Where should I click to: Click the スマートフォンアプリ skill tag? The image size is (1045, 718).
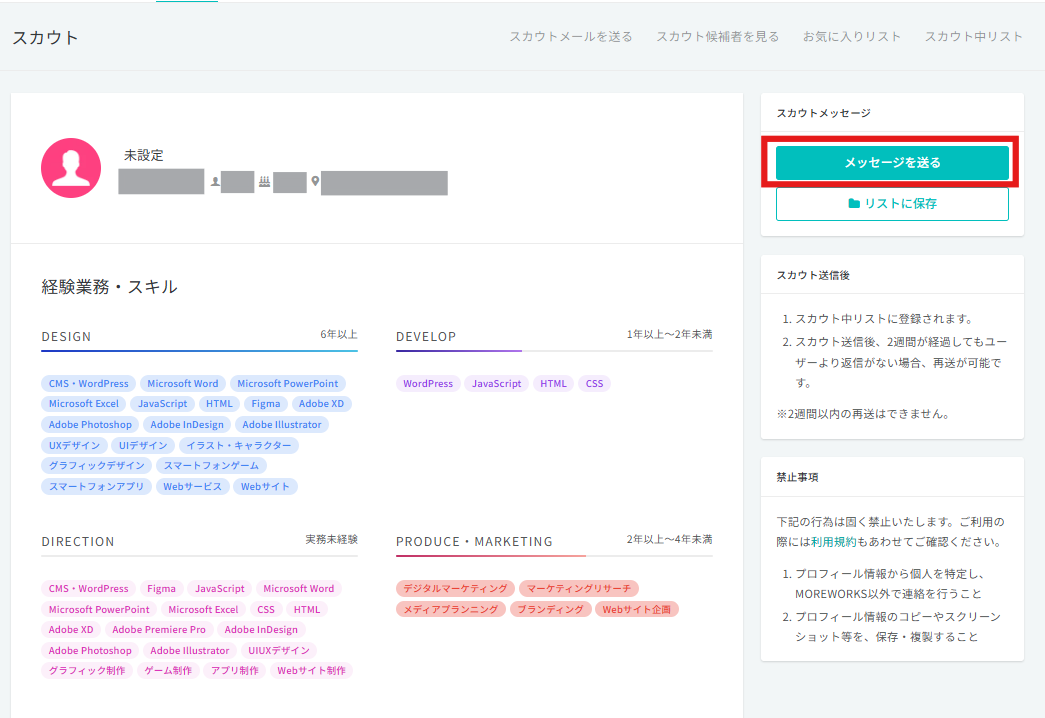point(97,487)
